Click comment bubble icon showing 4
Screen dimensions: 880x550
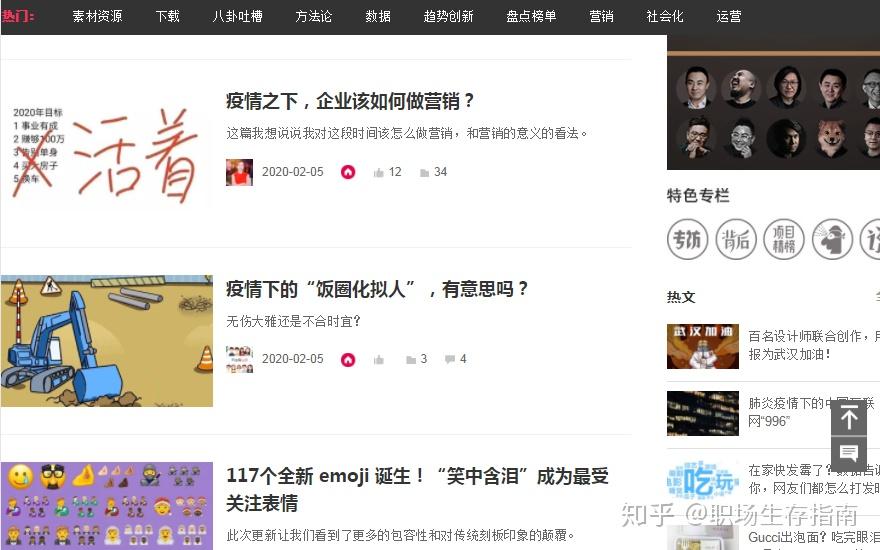pos(450,359)
